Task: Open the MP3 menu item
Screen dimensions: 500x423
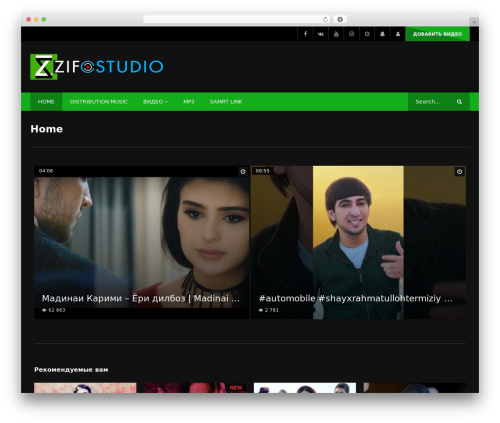Action: (189, 102)
